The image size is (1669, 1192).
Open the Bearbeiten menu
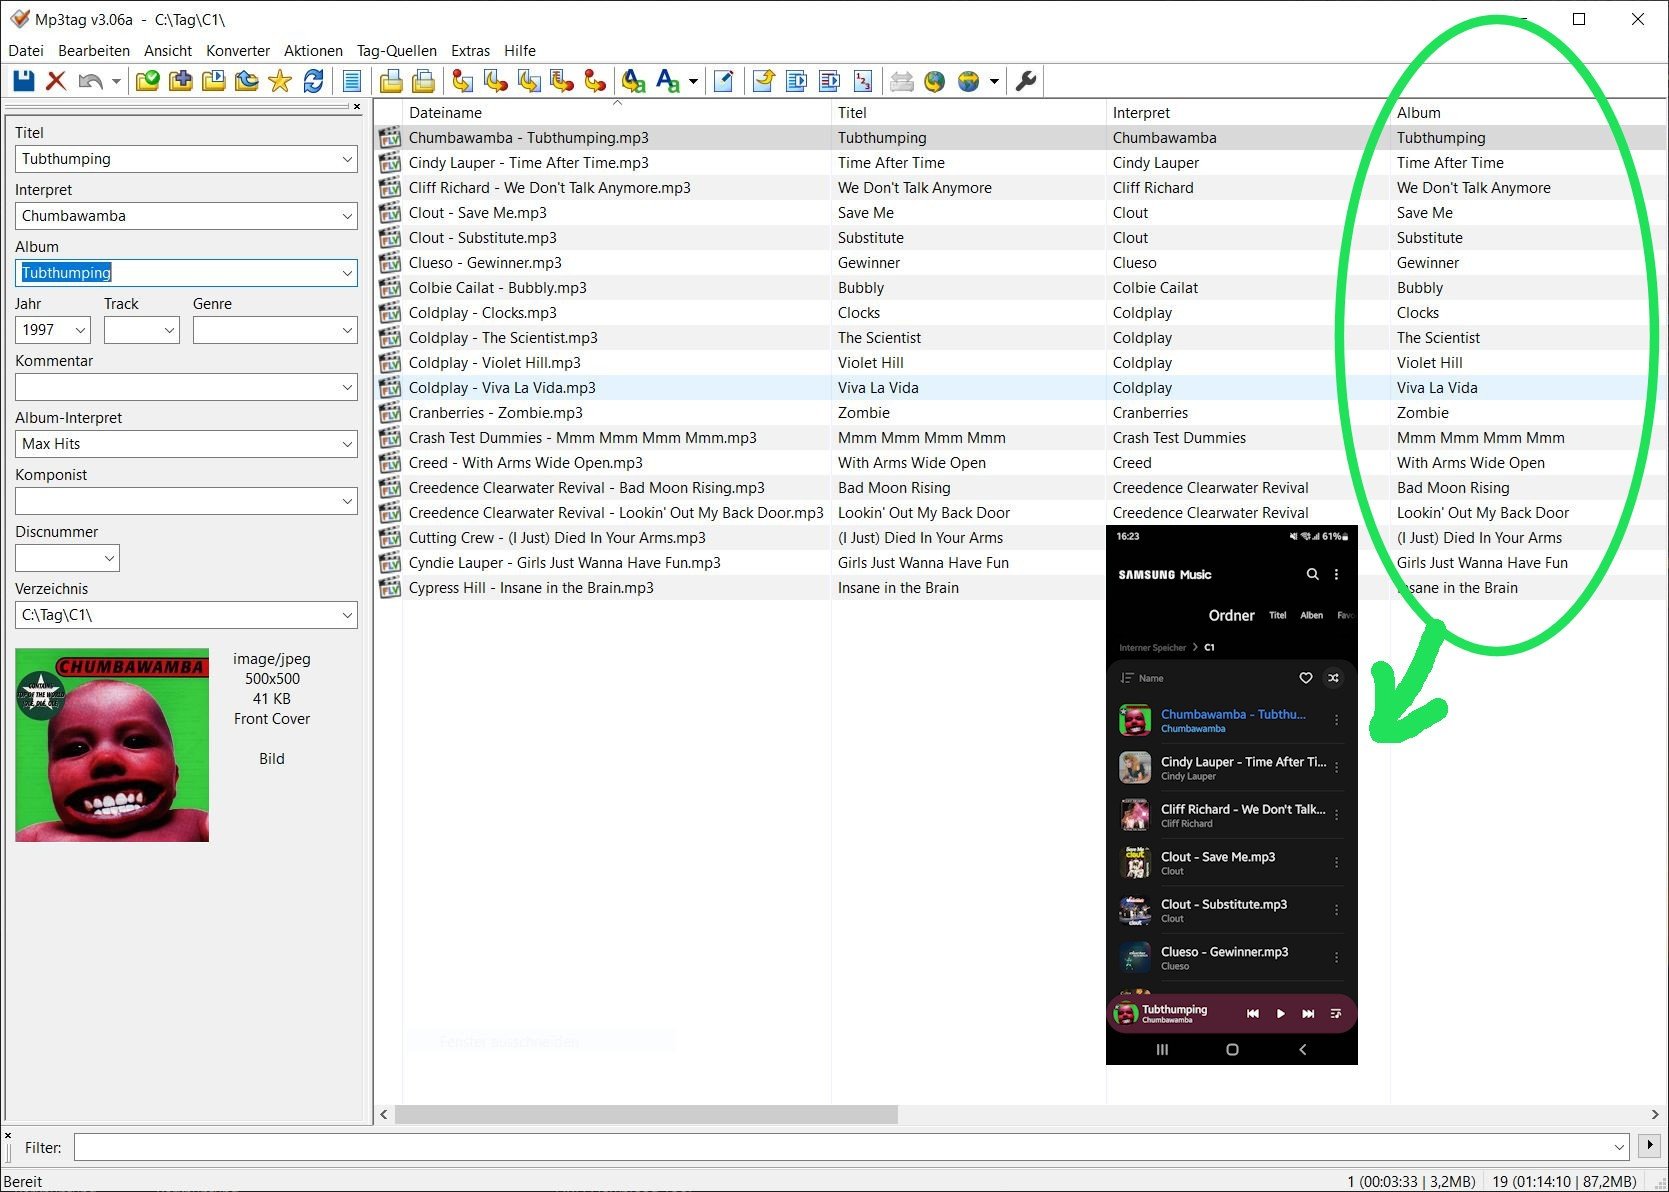(x=94, y=51)
